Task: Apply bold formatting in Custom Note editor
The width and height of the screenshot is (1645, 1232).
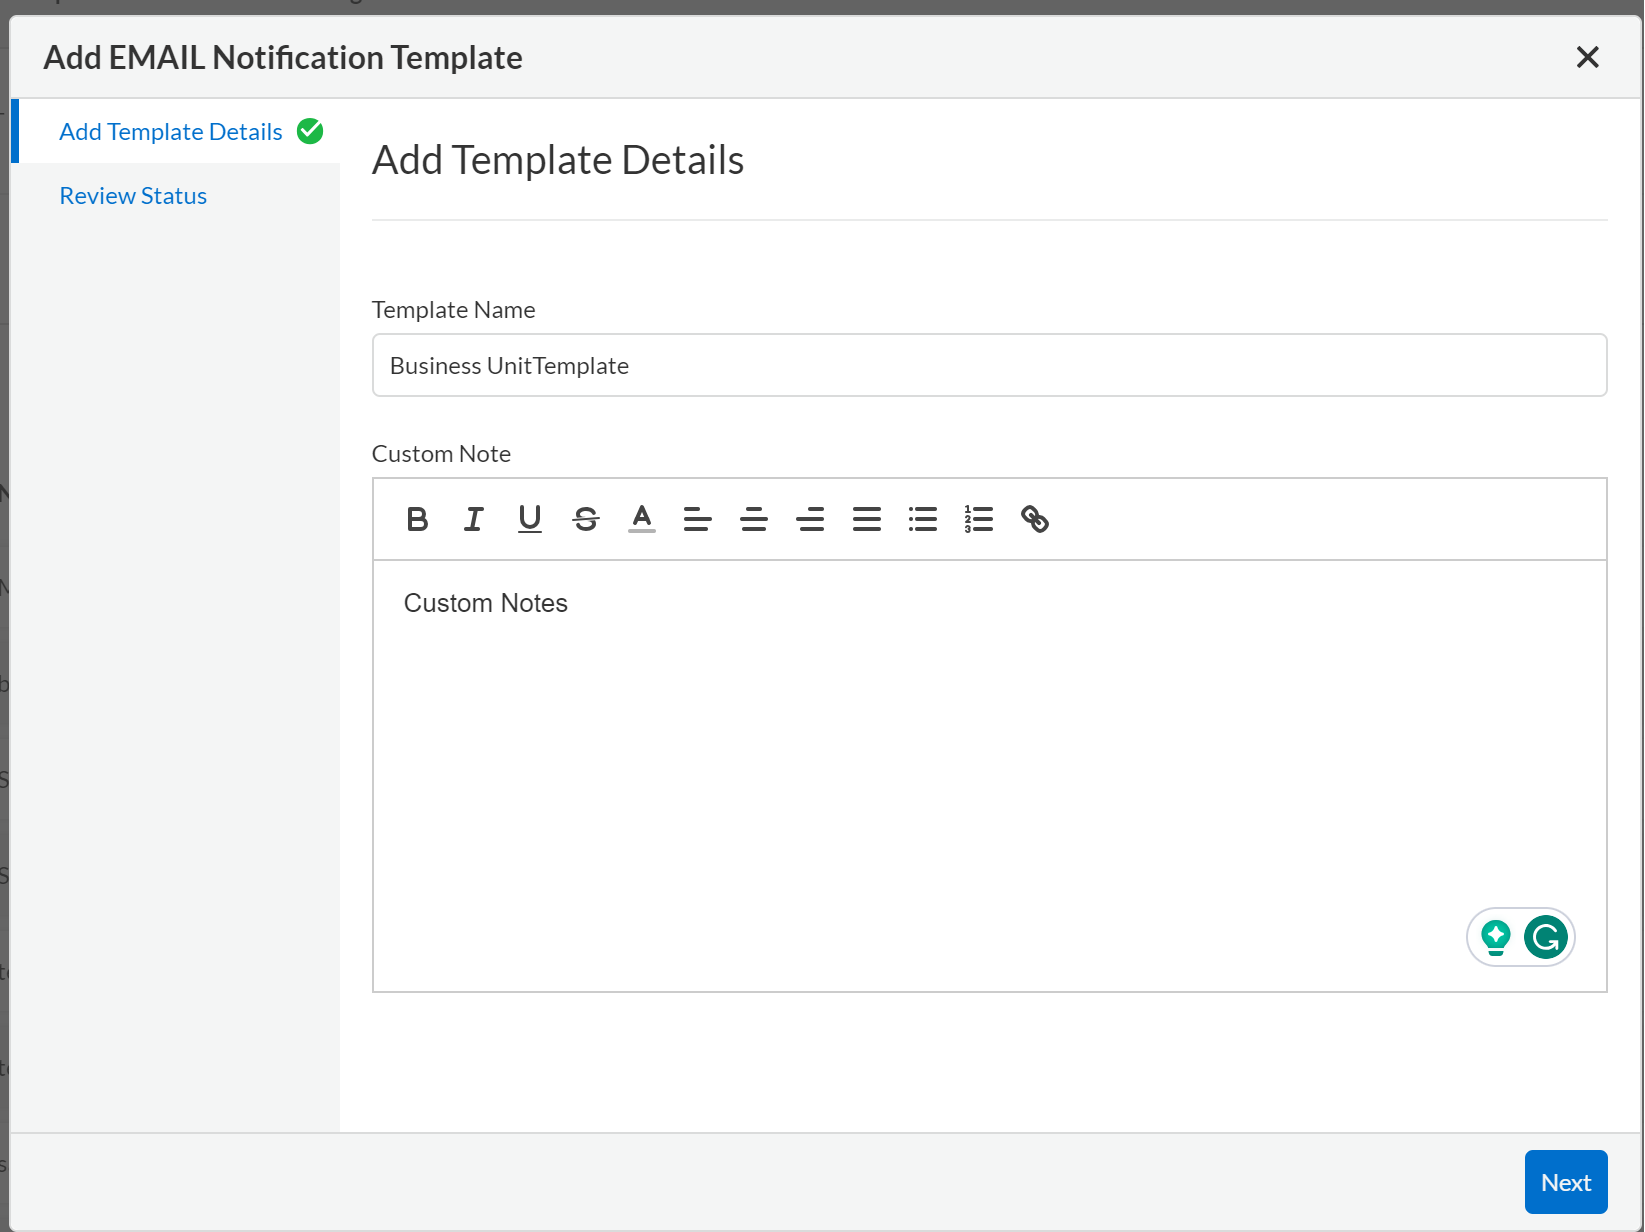Action: (x=417, y=519)
